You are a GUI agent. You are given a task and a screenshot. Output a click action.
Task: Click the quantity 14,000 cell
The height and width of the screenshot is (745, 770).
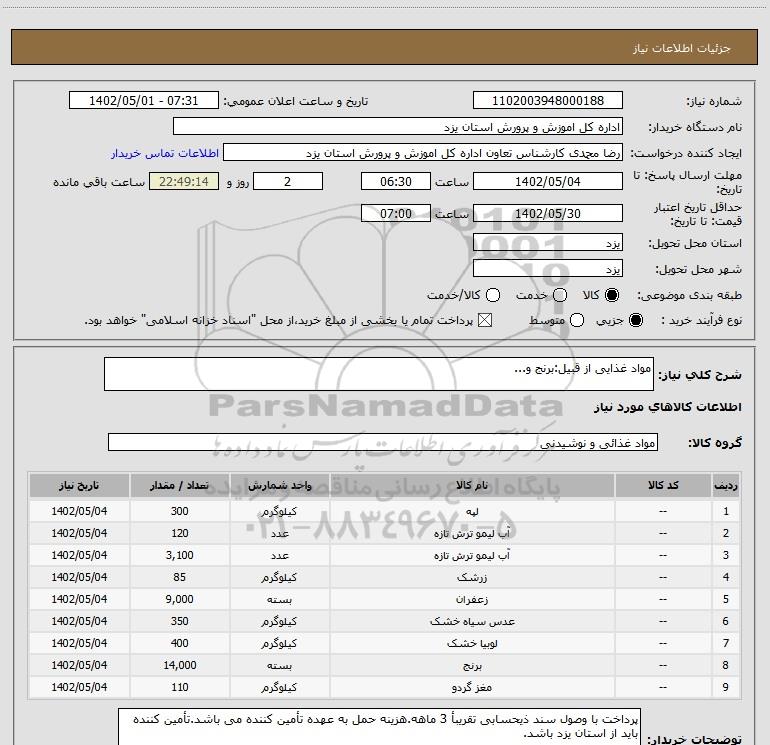point(180,665)
